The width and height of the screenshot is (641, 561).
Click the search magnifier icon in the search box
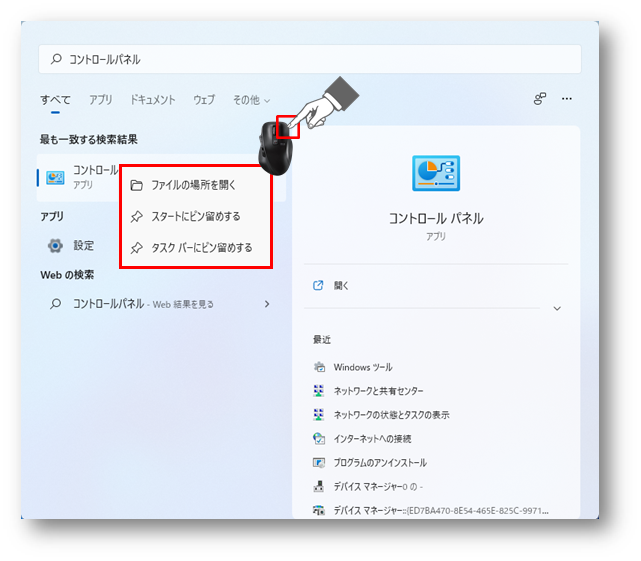click(56, 59)
